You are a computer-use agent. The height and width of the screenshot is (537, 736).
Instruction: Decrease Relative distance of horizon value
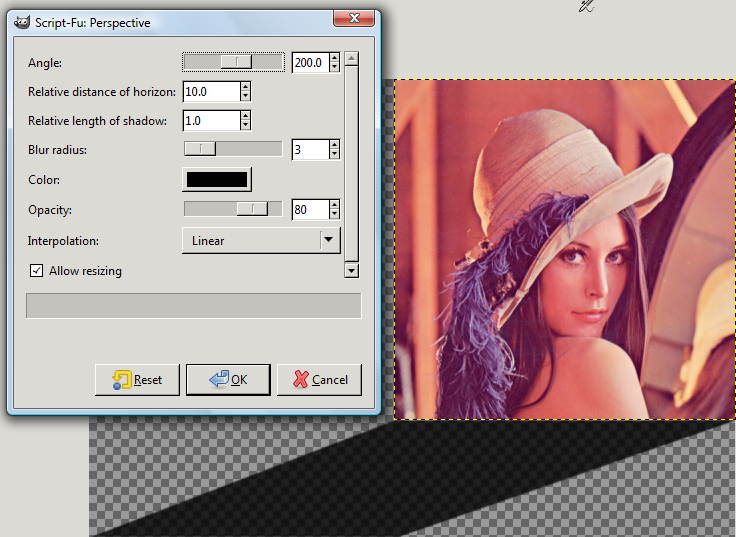click(x=245, y=97)
